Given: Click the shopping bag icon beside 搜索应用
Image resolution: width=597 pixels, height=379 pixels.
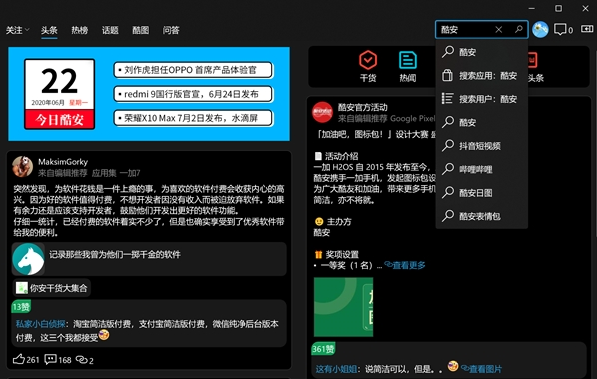Looking at the screenshot, I should tap(447, 75).
